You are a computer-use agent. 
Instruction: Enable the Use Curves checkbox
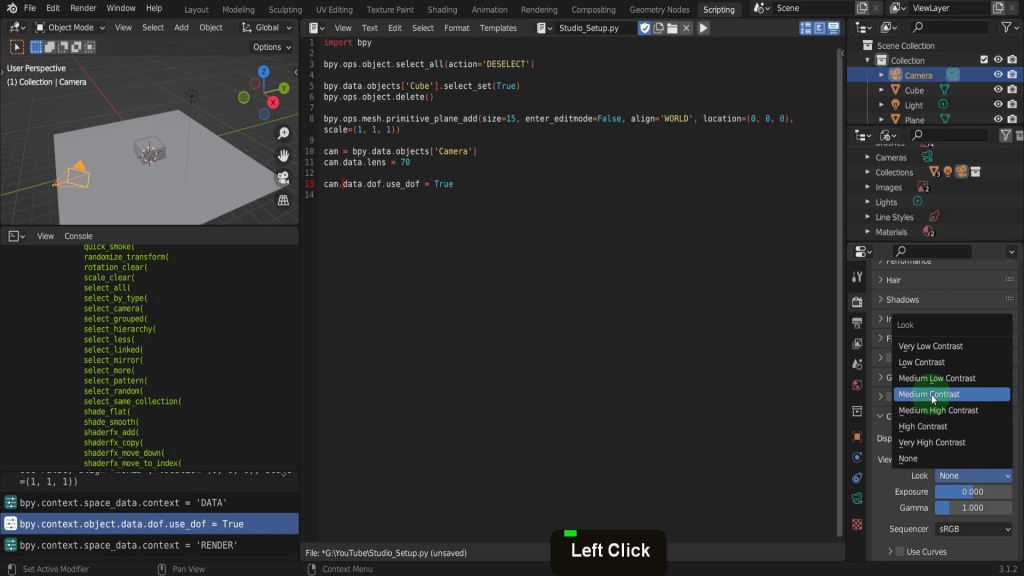pyautogui.click(x=899, y=552)
